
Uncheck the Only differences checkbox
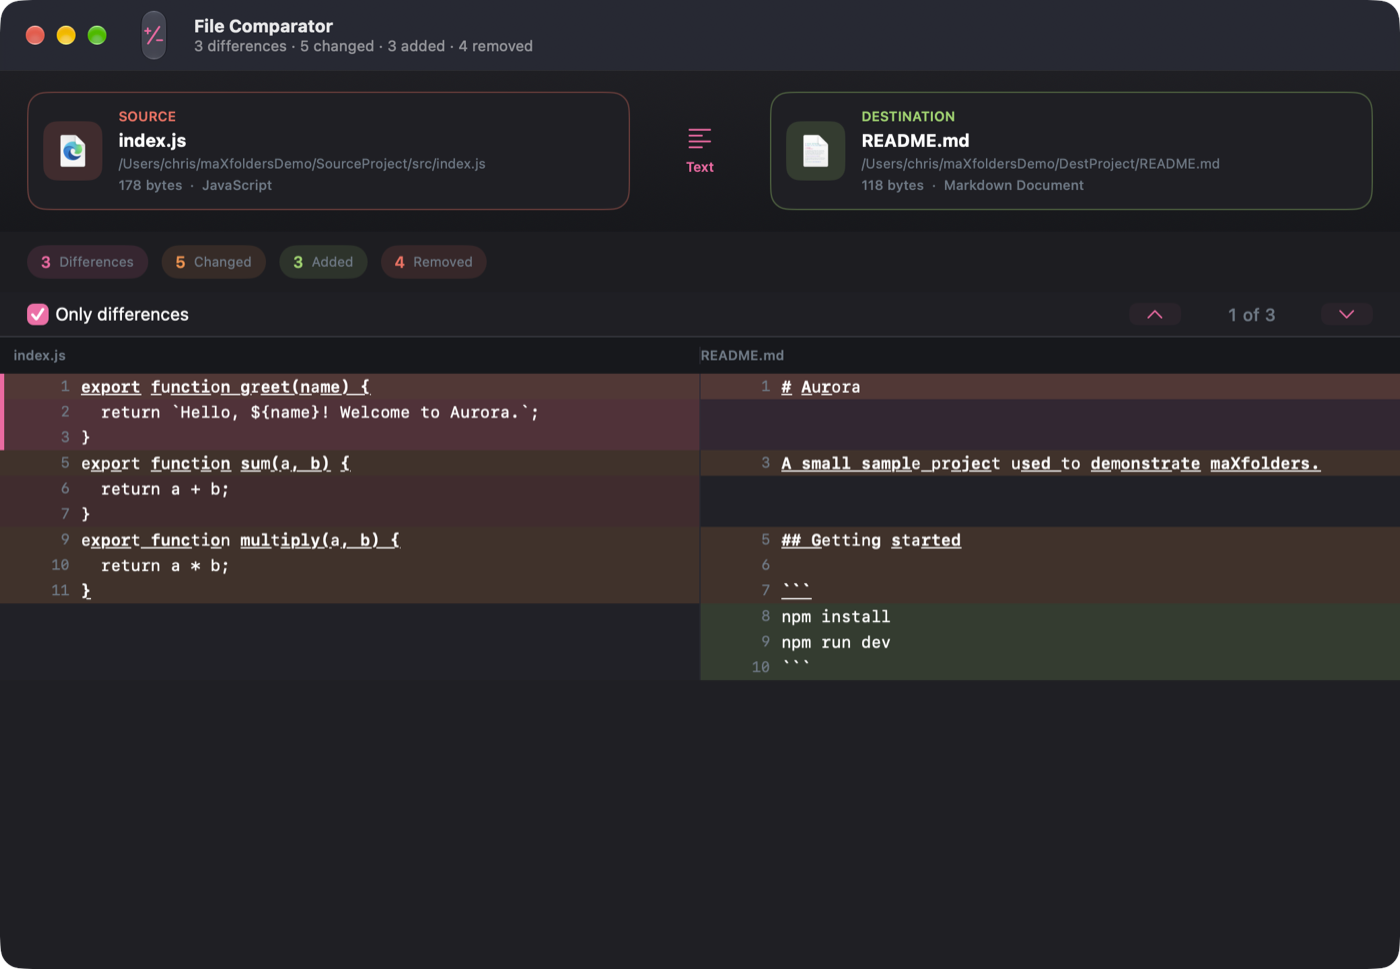[38, 314]
